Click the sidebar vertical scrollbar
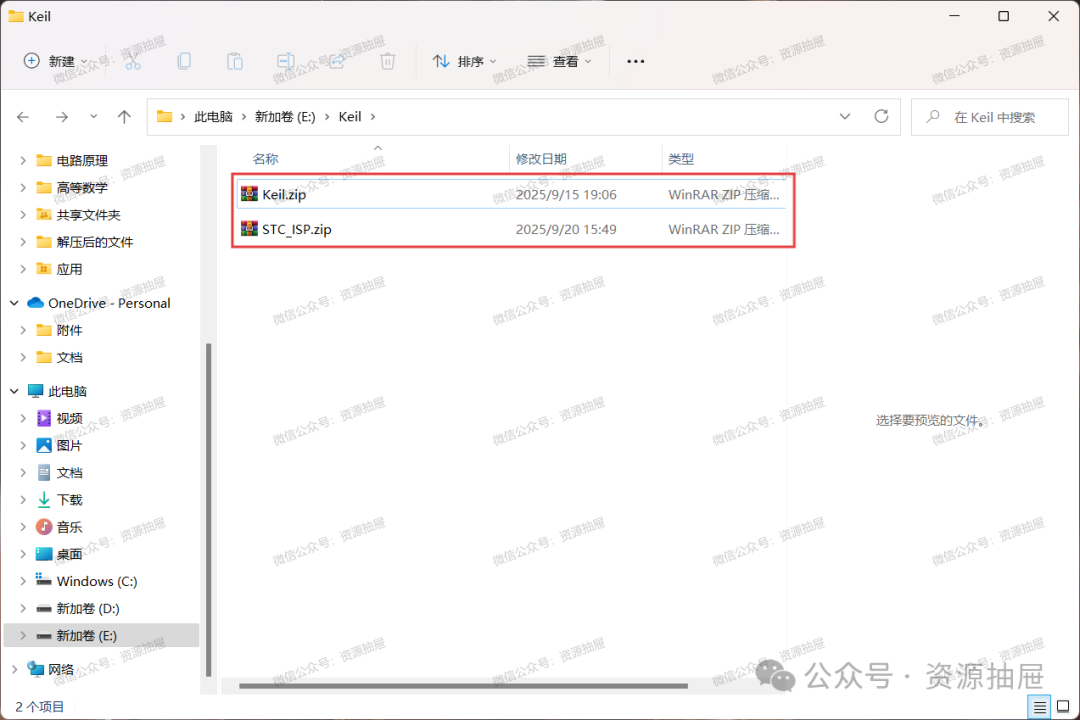 [x=208, y=510]
